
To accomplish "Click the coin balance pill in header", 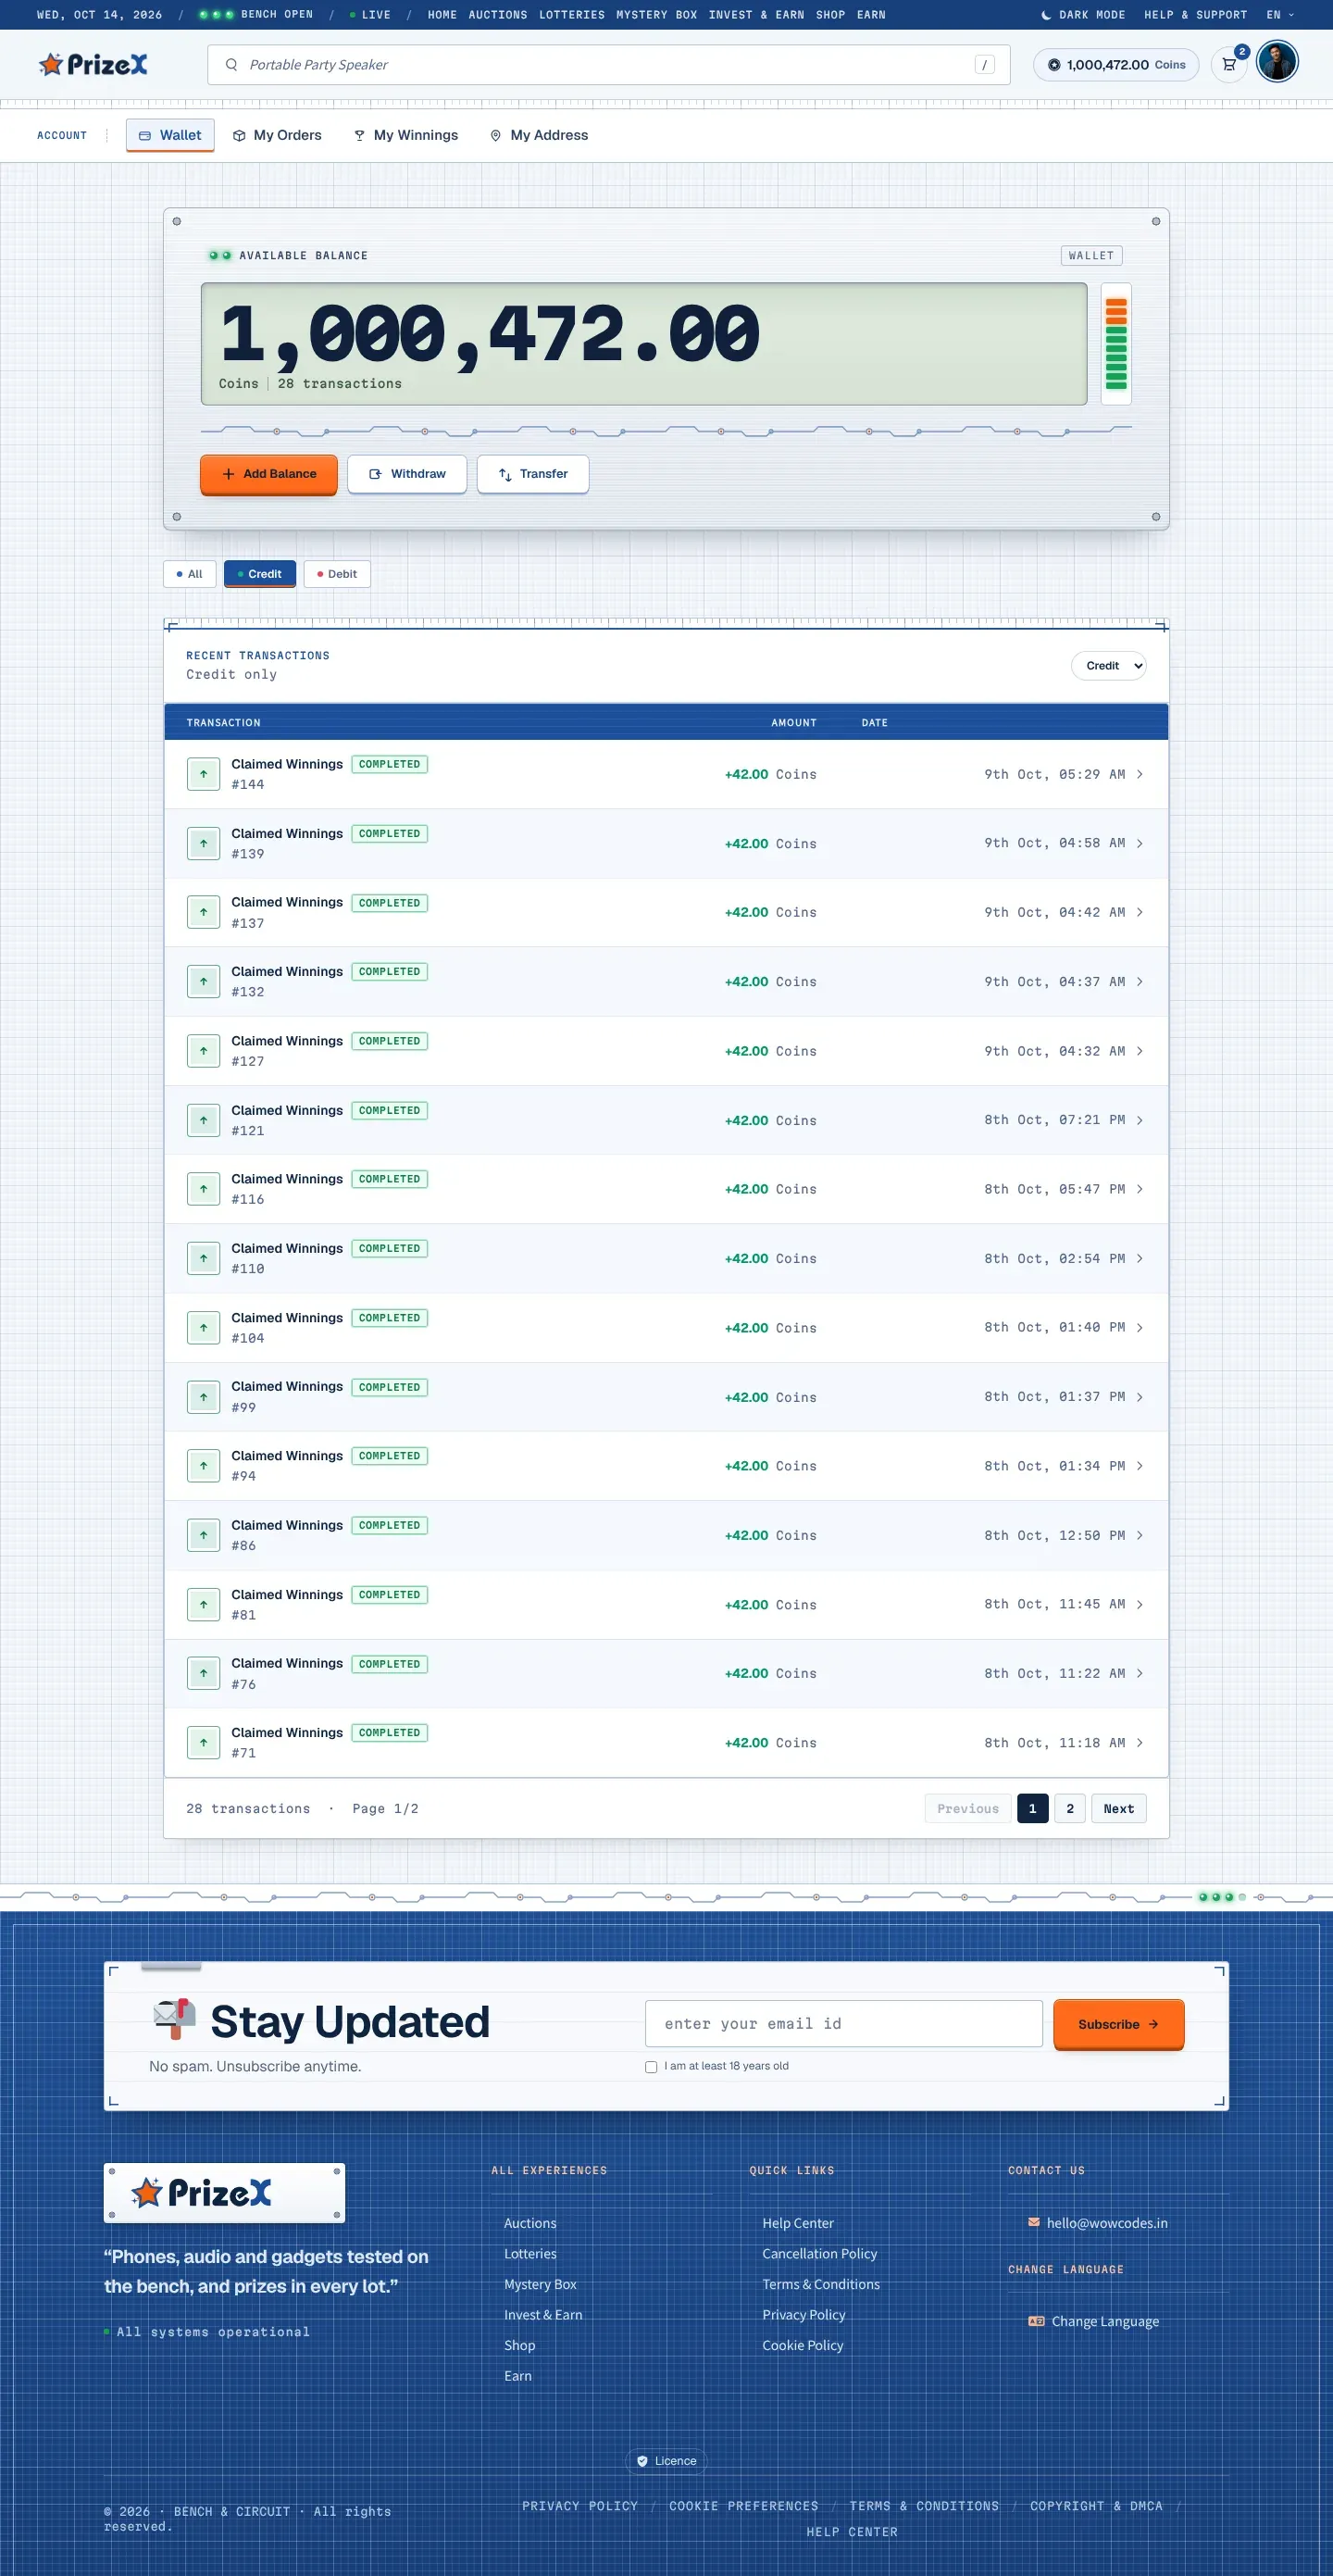I will click(x=1116, y=65).
